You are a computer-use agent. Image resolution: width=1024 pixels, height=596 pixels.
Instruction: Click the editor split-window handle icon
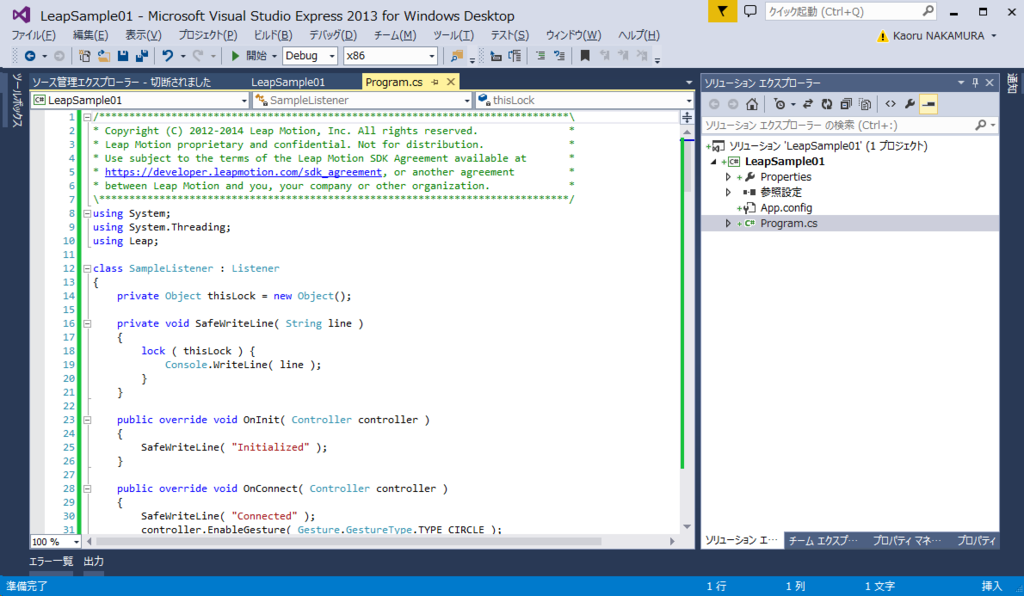pos(687,118)
